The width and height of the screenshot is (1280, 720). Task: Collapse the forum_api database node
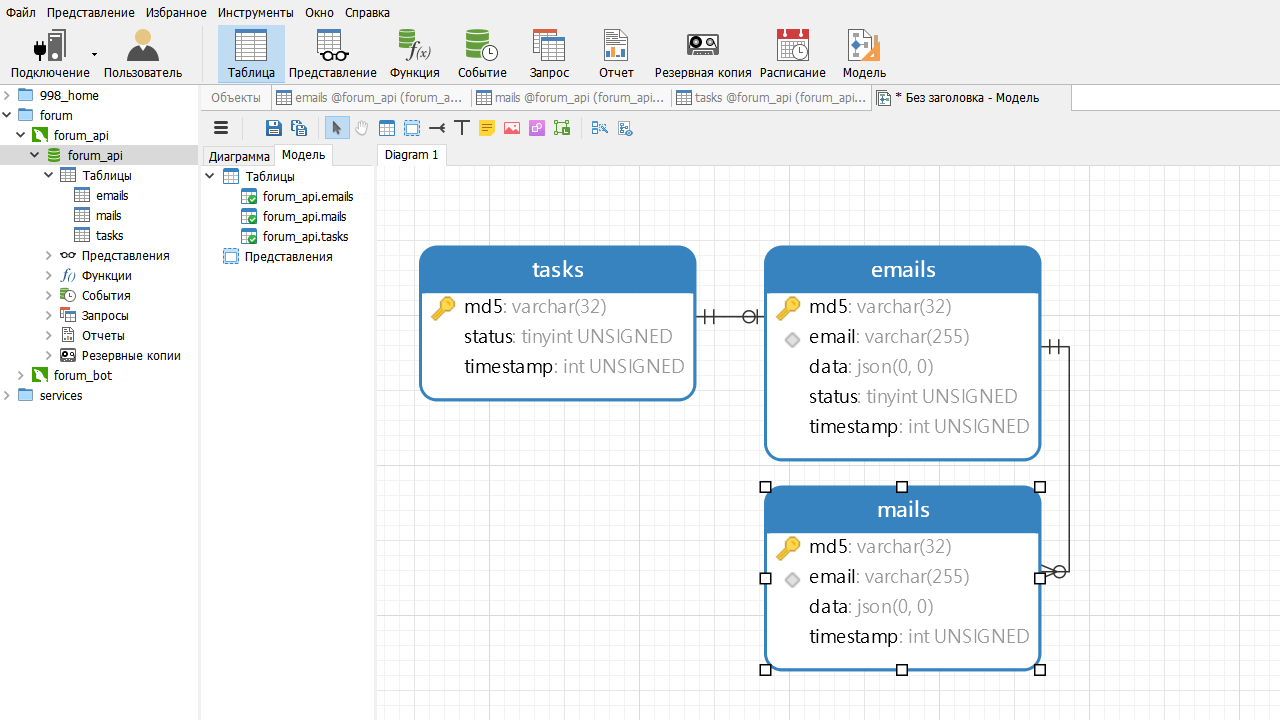pyautogui.click(x=35, y=155)
